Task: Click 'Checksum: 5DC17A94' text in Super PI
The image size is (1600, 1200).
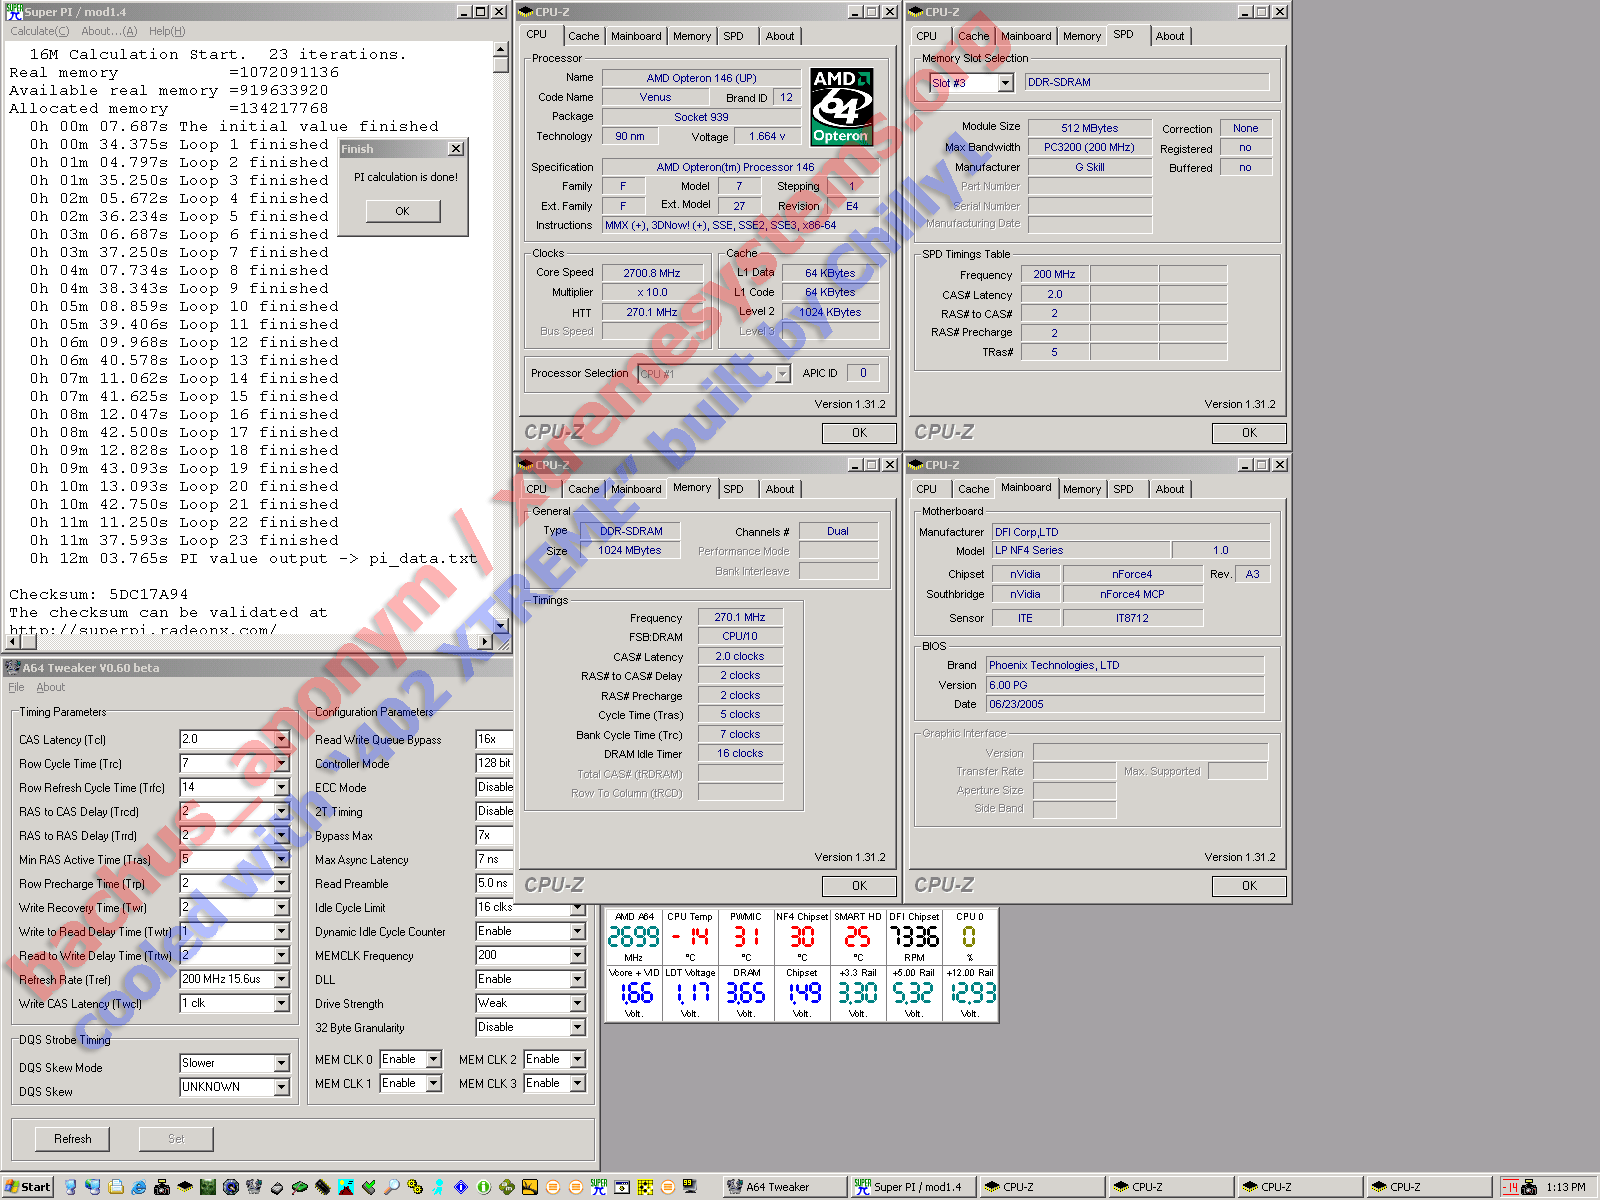Action: (x=98, y=594)
